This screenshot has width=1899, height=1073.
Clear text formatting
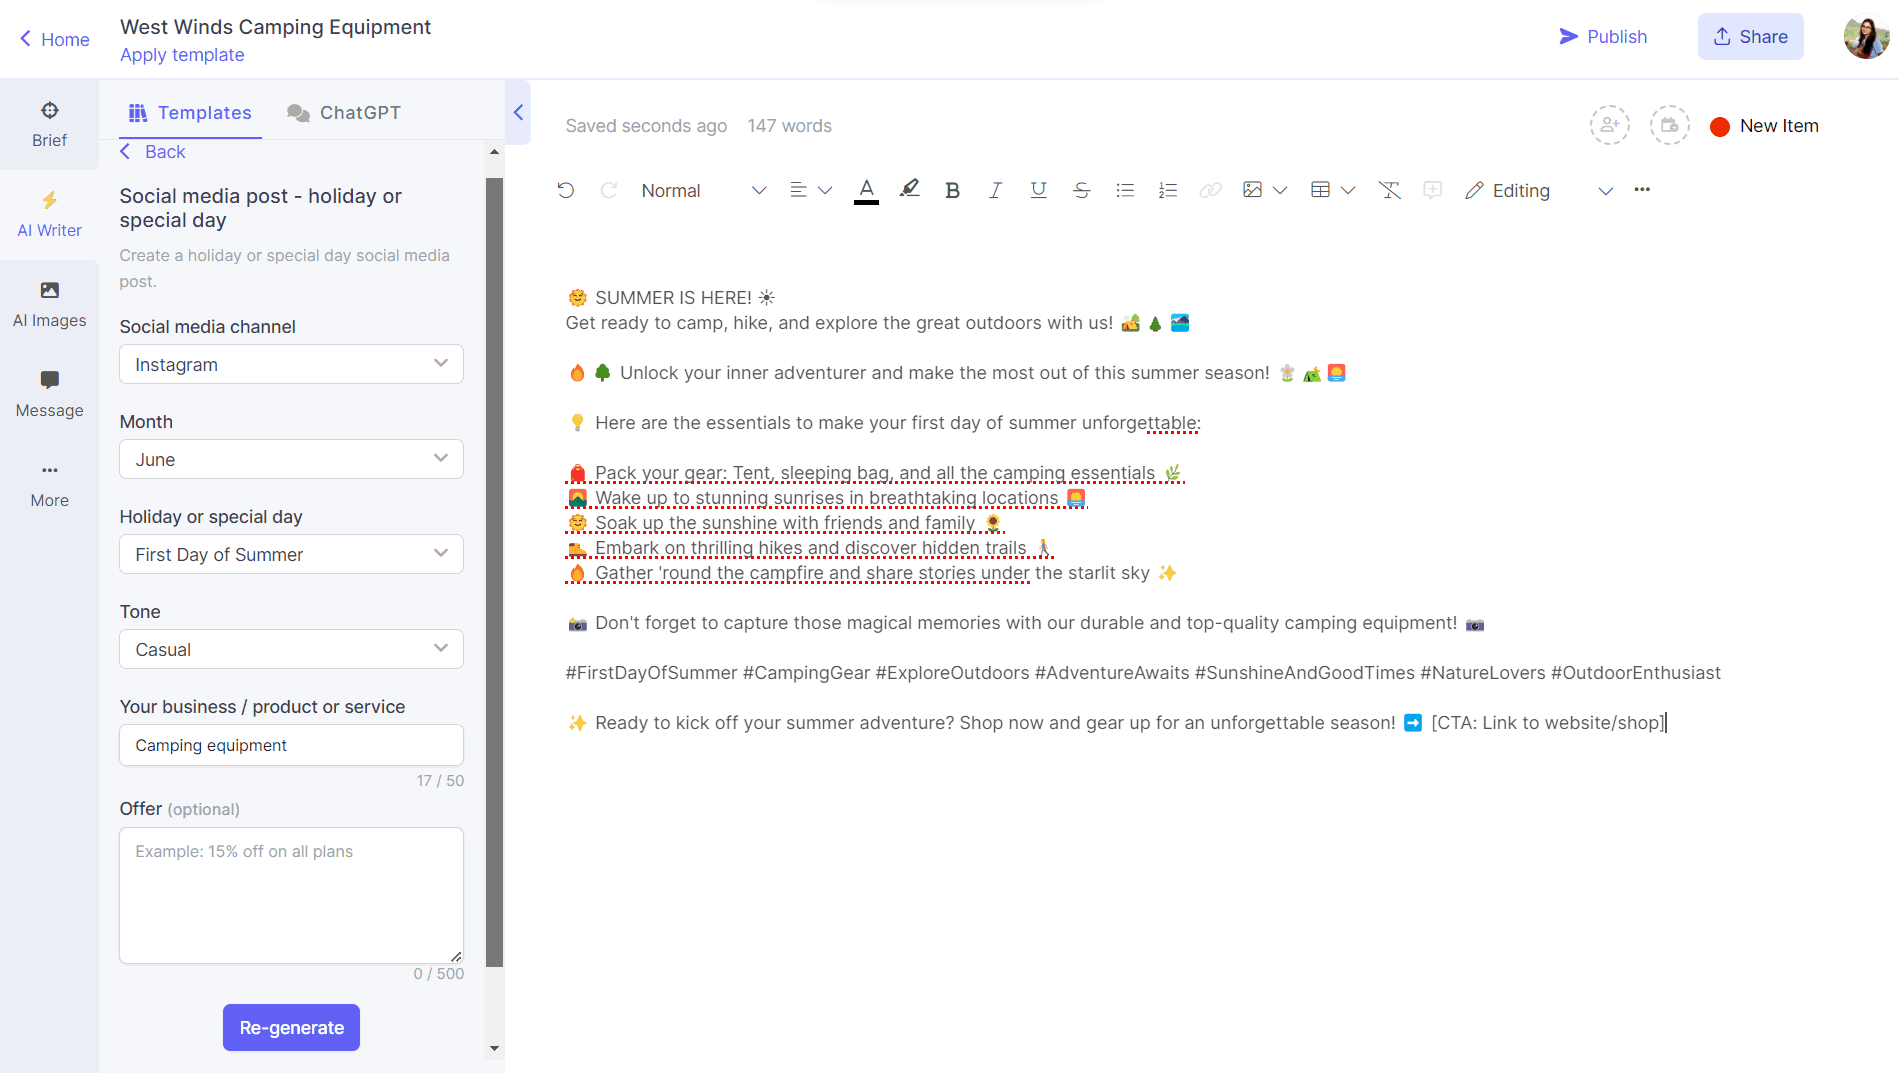tap(1389, 190)
